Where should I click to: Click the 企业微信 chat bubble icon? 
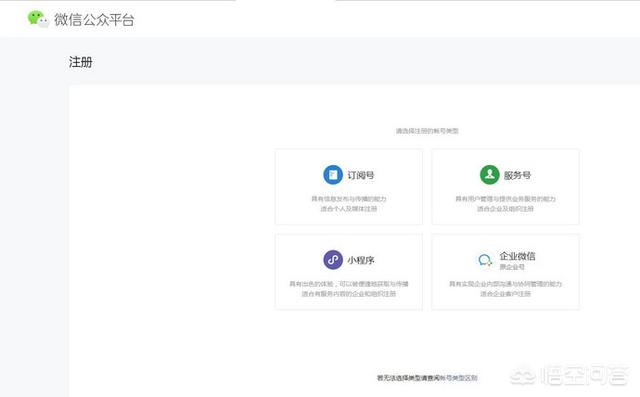tap(485, 260)
